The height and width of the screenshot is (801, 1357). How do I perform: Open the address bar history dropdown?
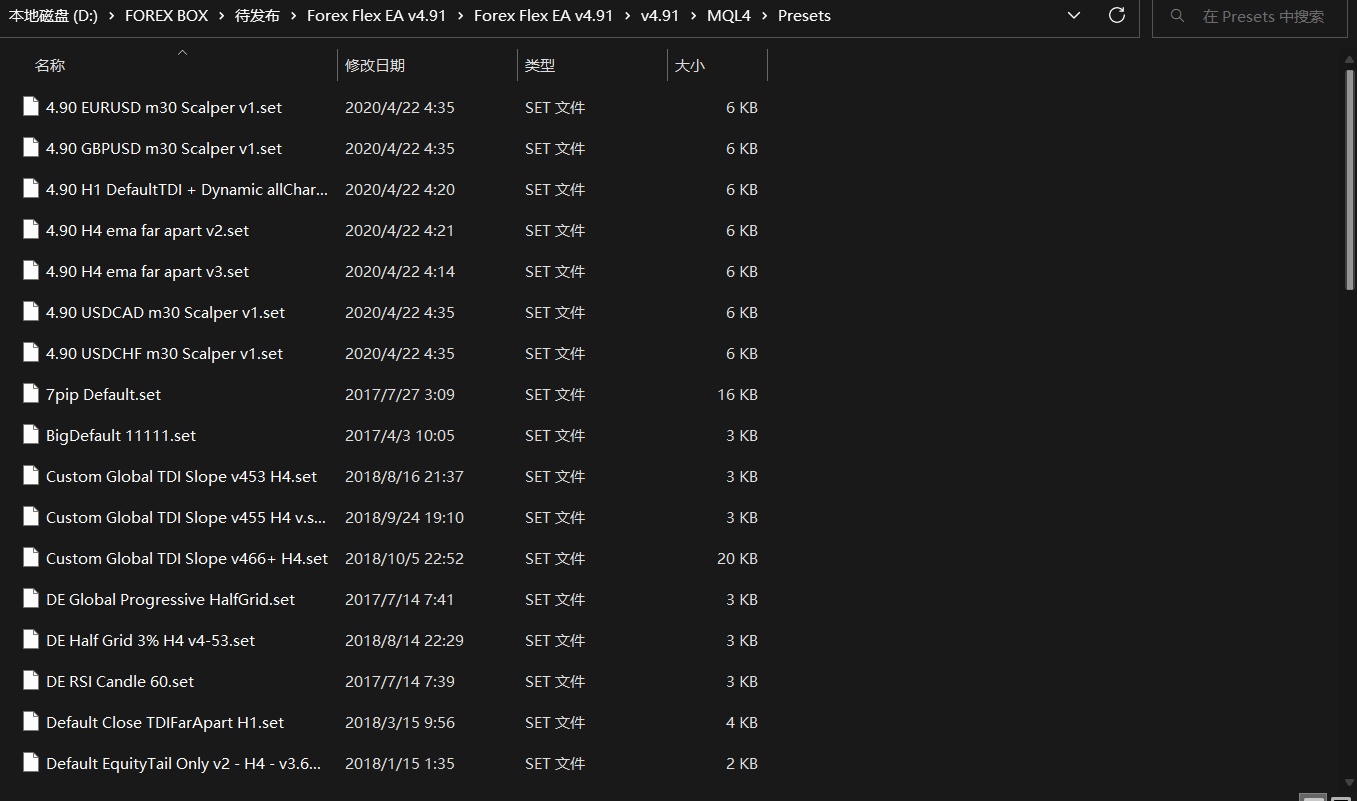[1074, 16]
